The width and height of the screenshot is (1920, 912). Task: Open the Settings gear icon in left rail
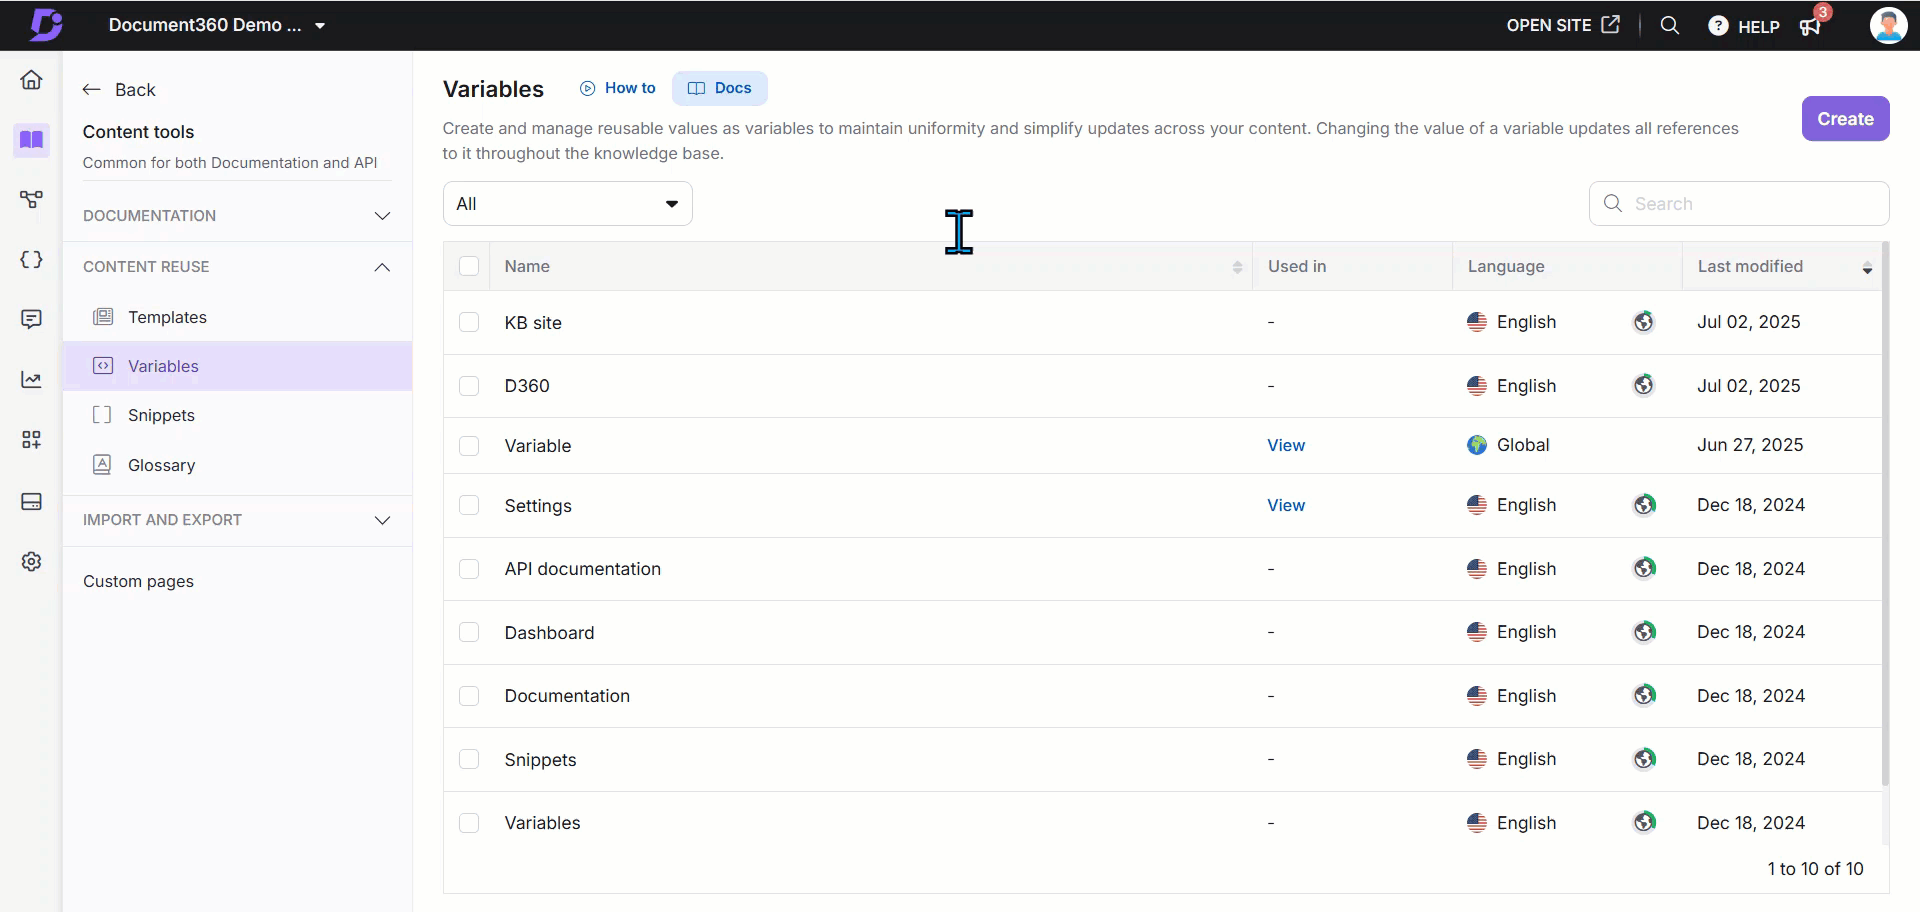point(31,562)
